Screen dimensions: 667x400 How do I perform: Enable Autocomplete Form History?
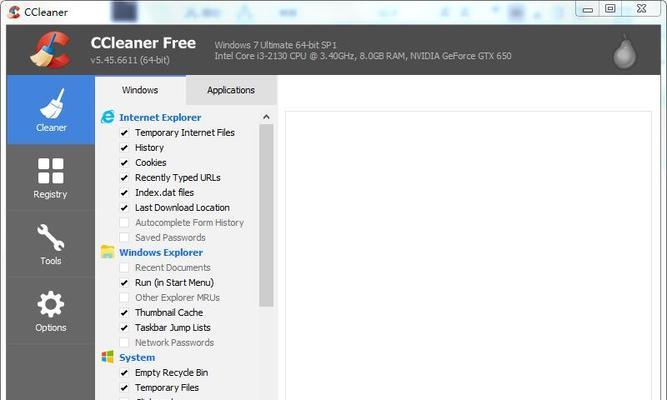coord(124,223)
